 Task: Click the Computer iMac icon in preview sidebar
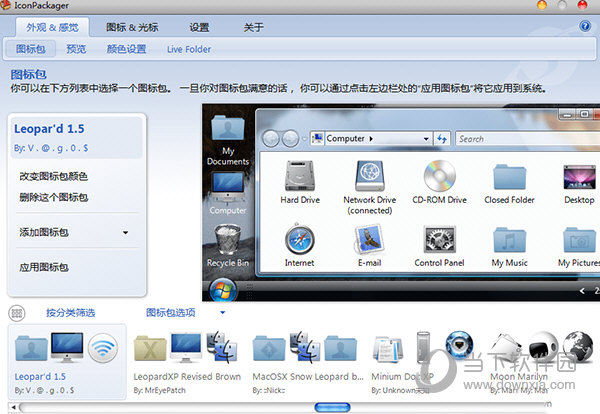228,186
